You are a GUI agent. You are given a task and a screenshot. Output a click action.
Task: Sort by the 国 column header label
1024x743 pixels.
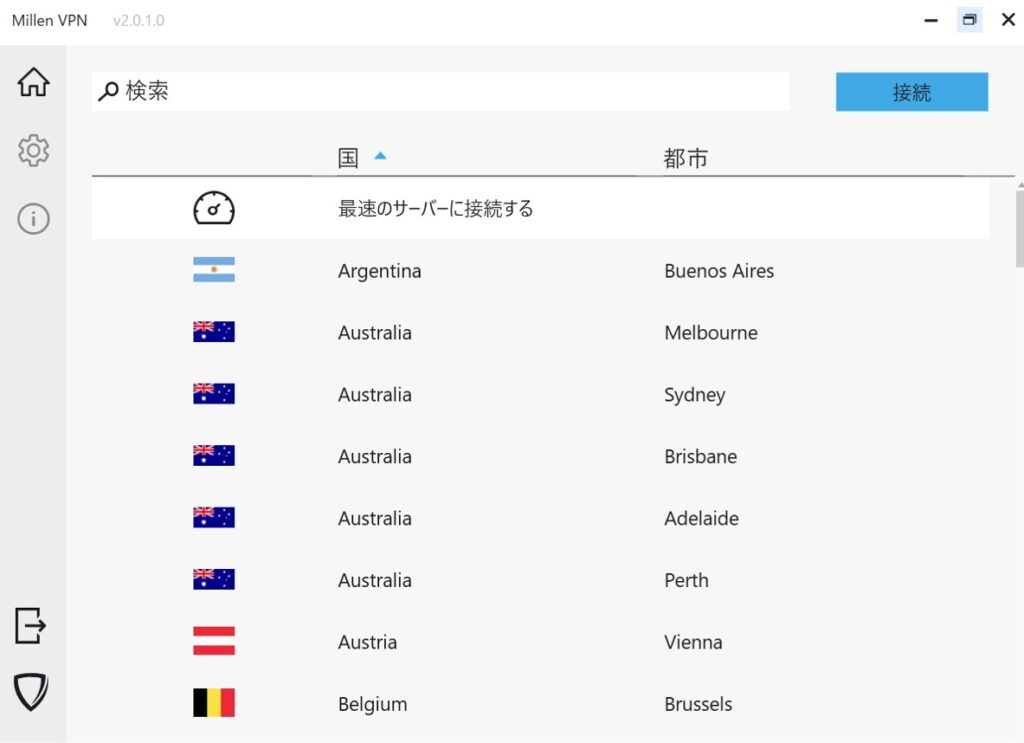[348, 158]
